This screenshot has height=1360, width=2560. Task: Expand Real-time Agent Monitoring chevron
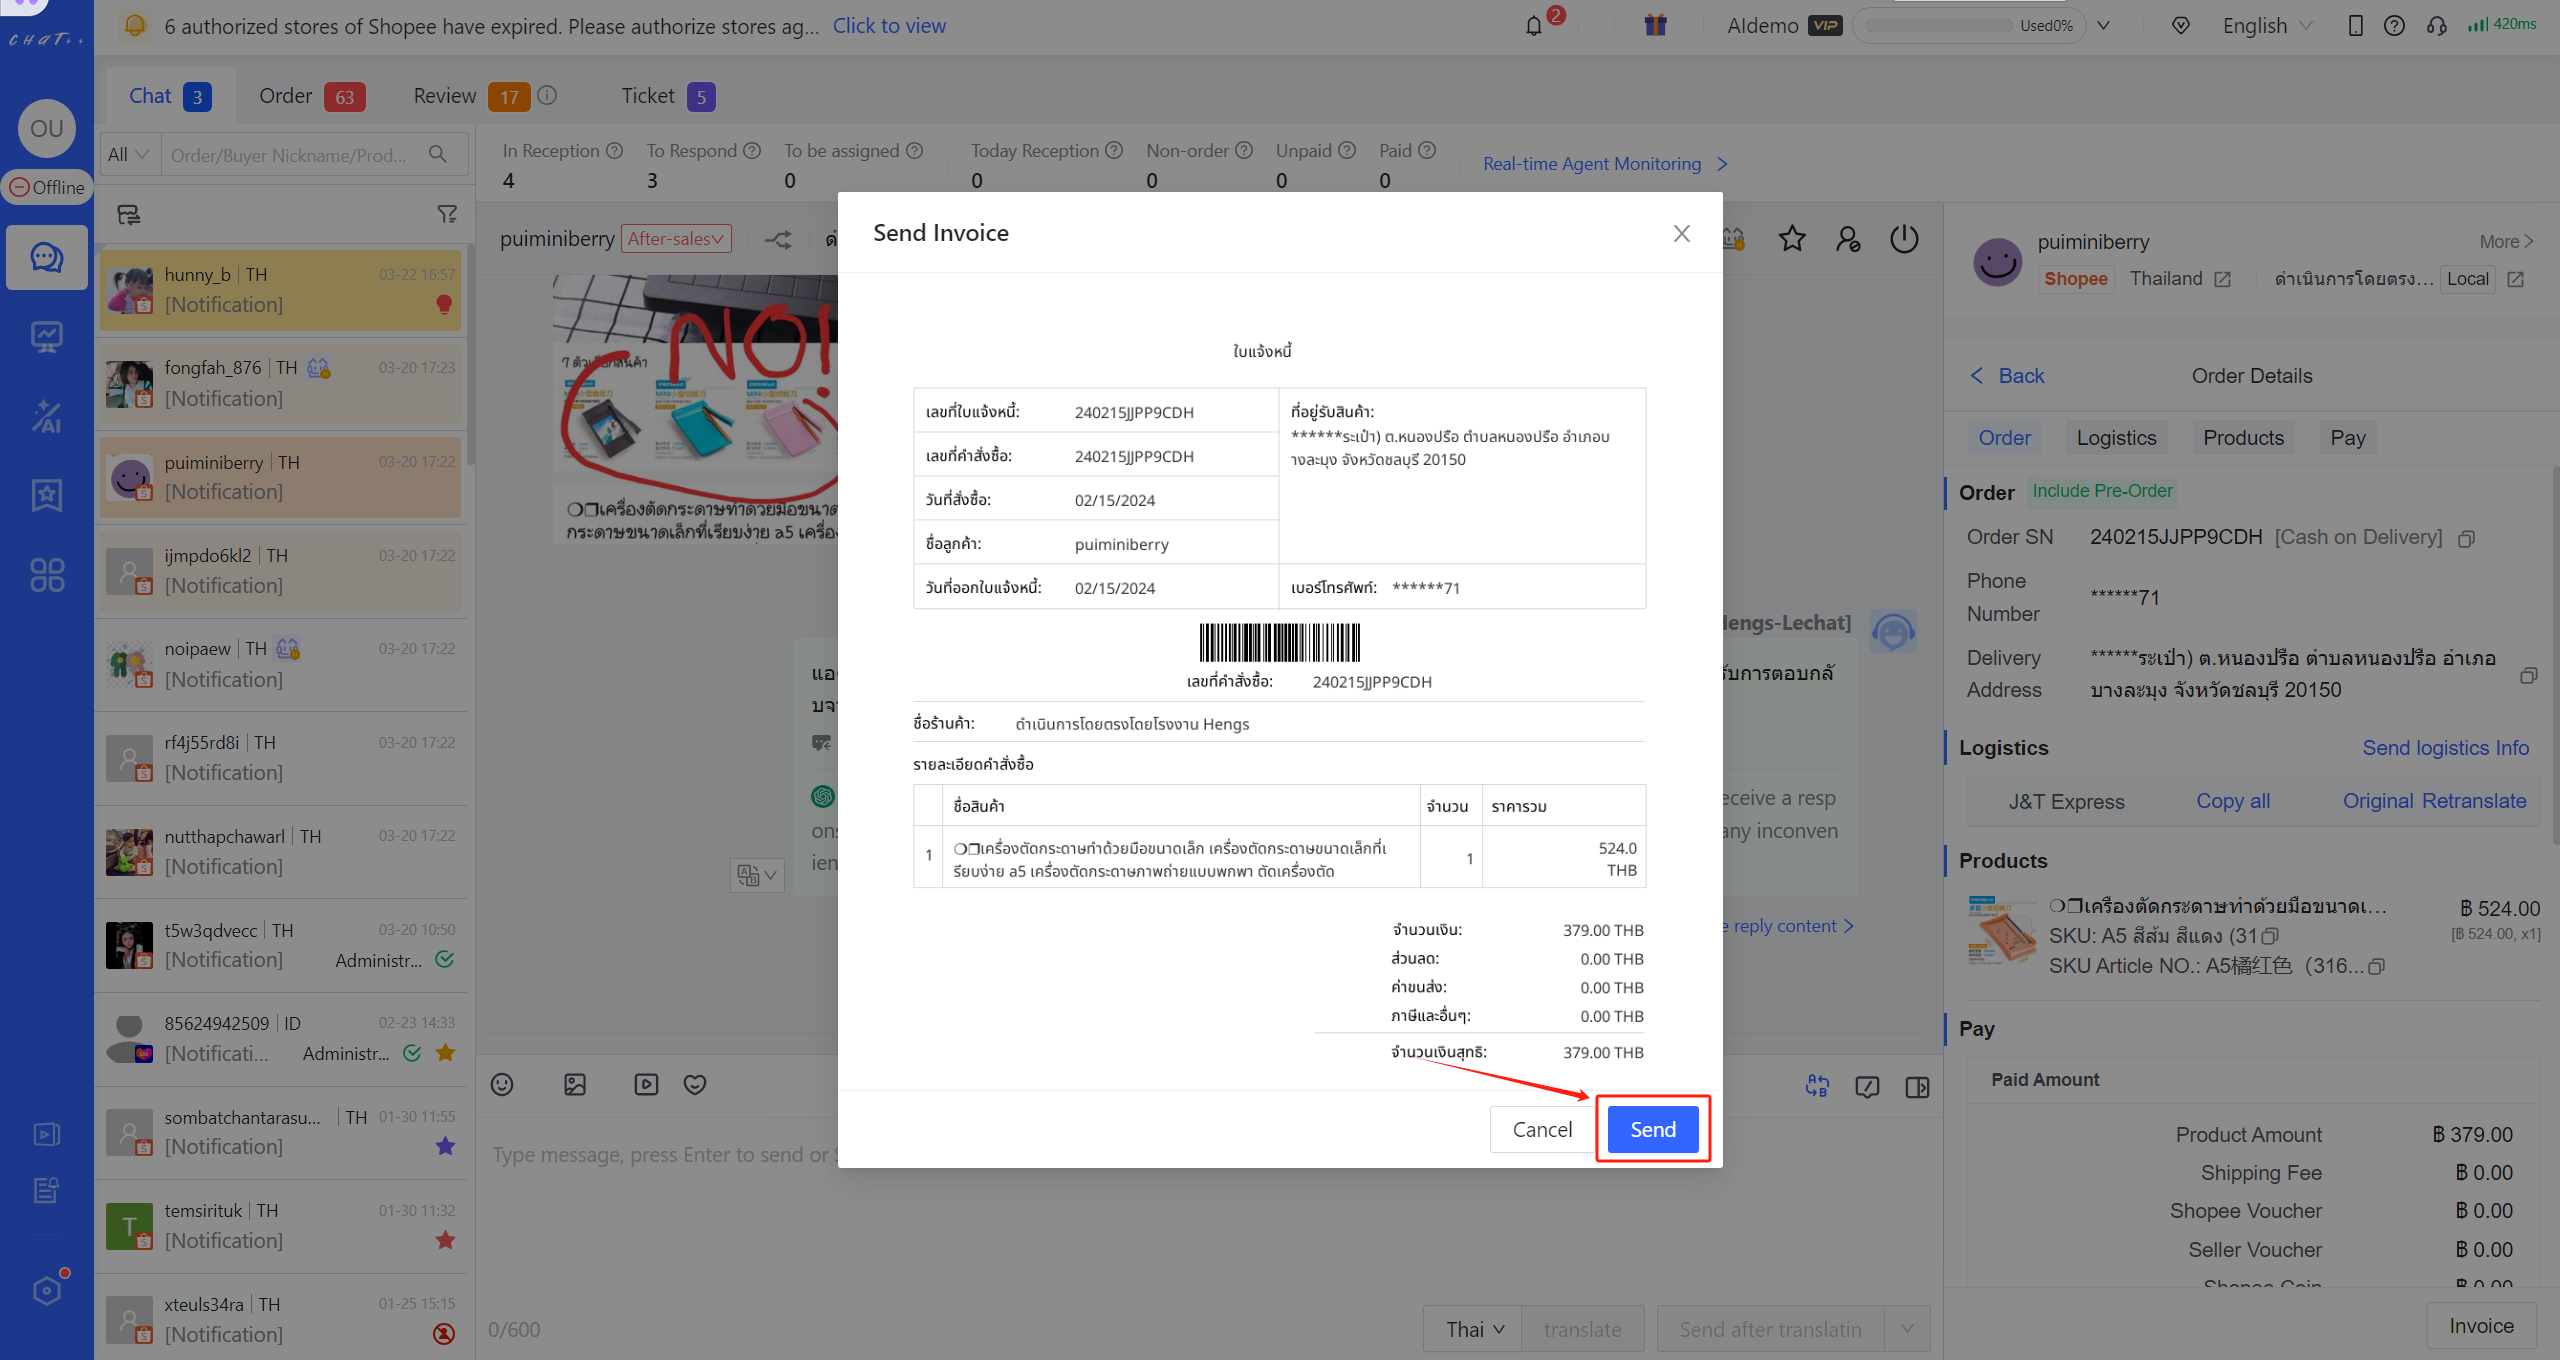(1722, 164)
